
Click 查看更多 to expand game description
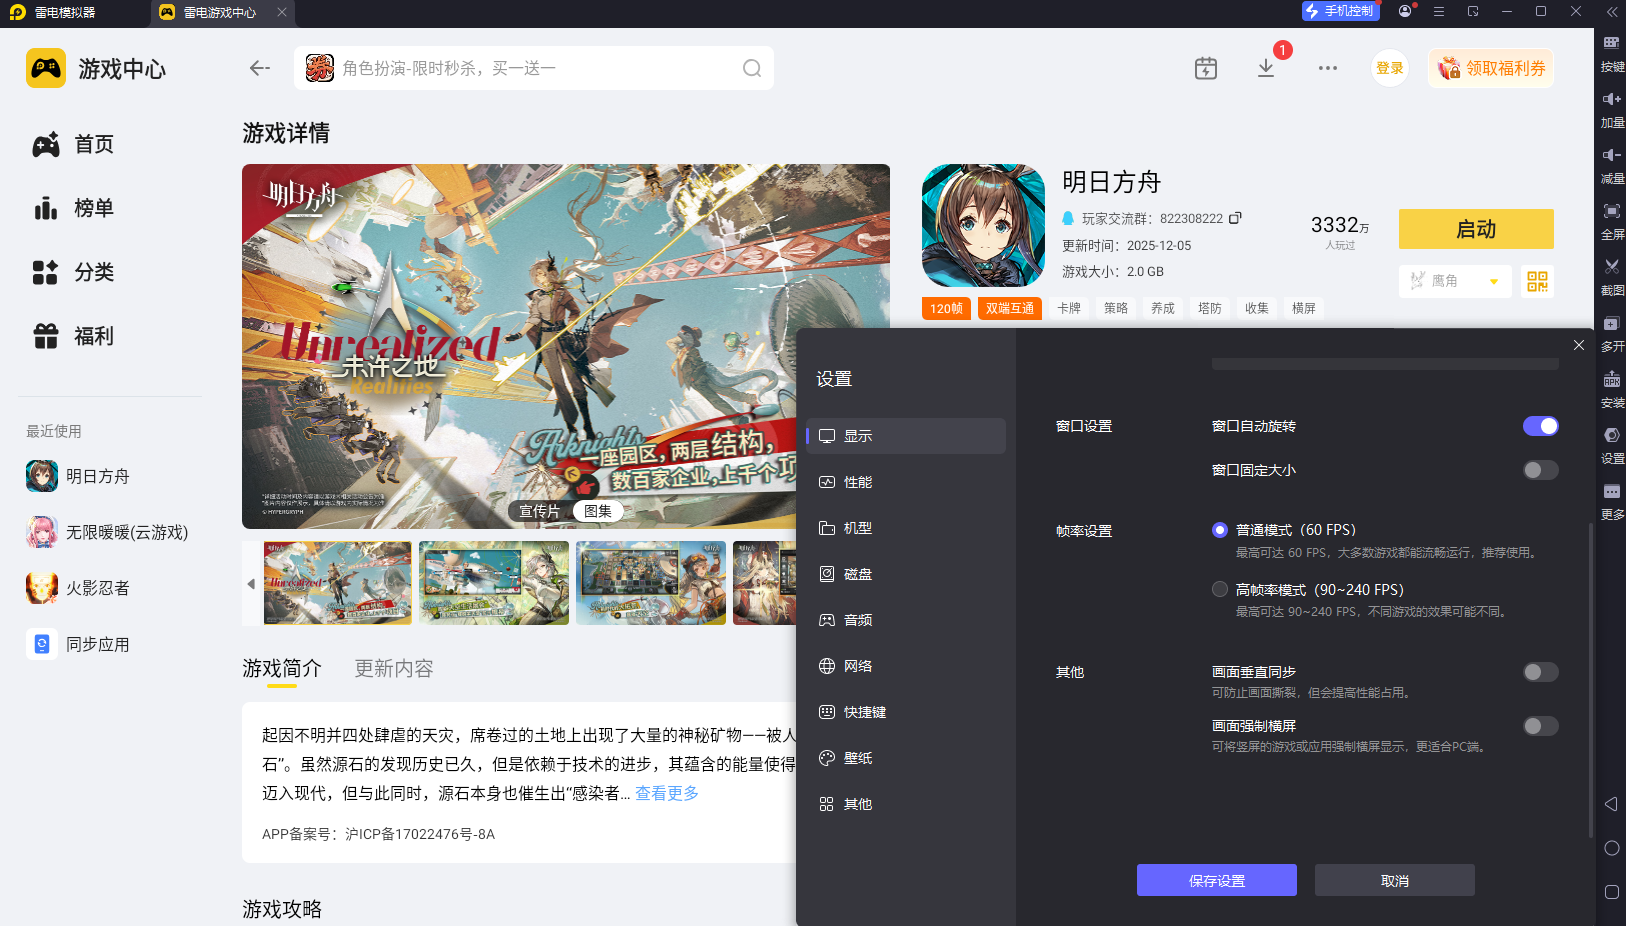[665, 793]
